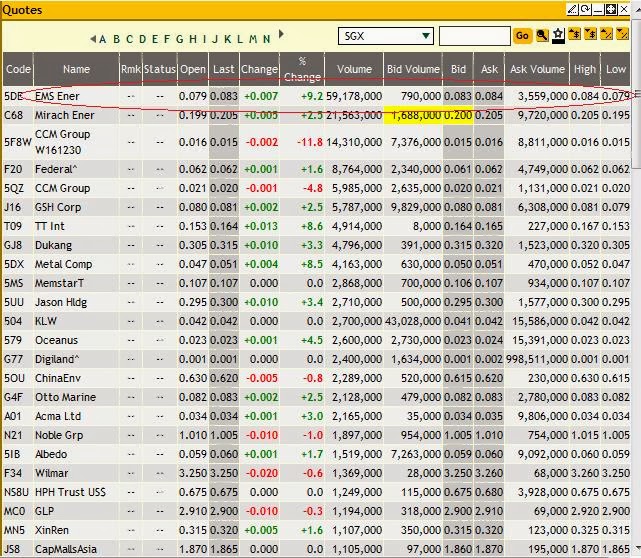Filter stocks by letter A
Viewport: 641px width, 558px height.
(x=103, y=39)
